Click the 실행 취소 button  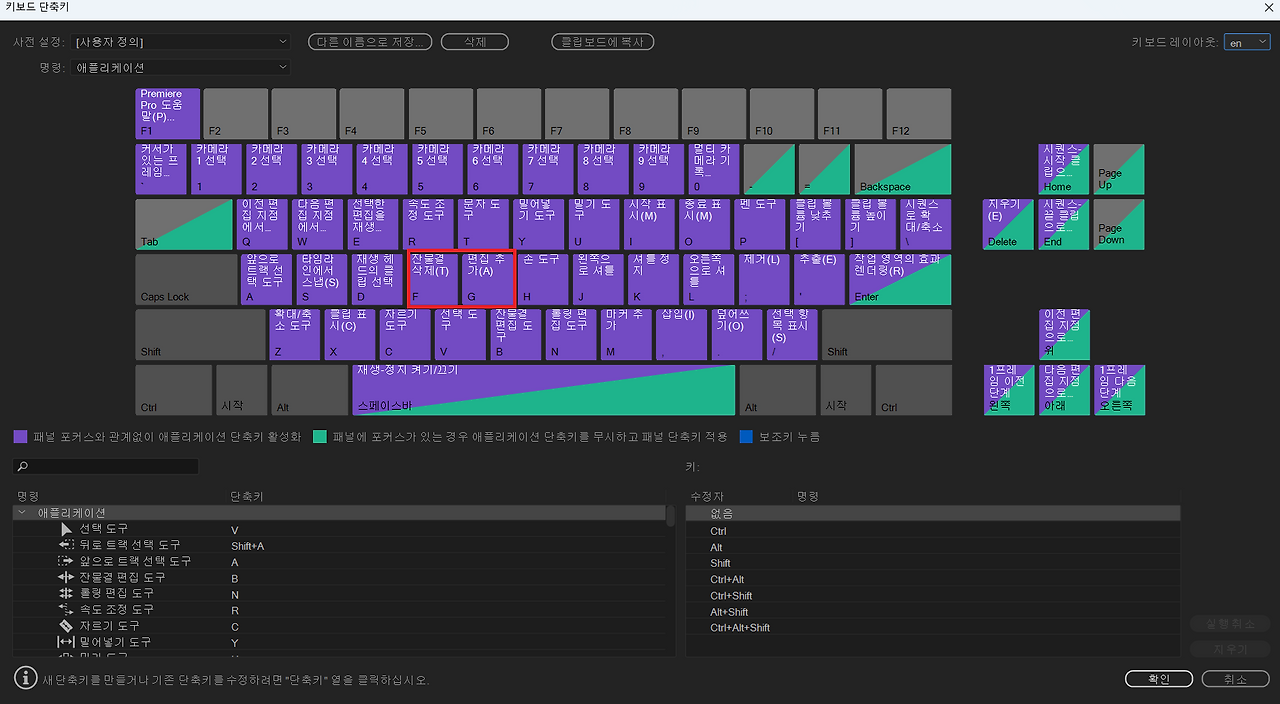[1230, 623]
